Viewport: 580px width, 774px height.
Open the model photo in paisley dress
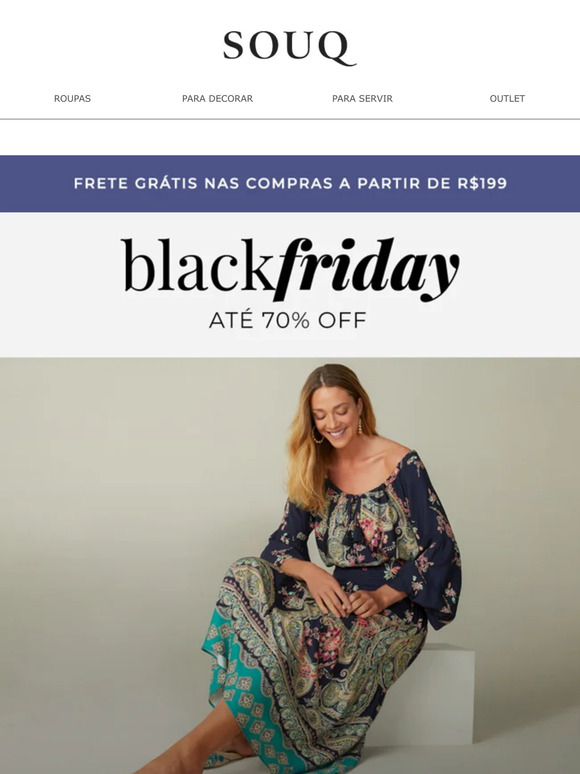coord(290,566)
